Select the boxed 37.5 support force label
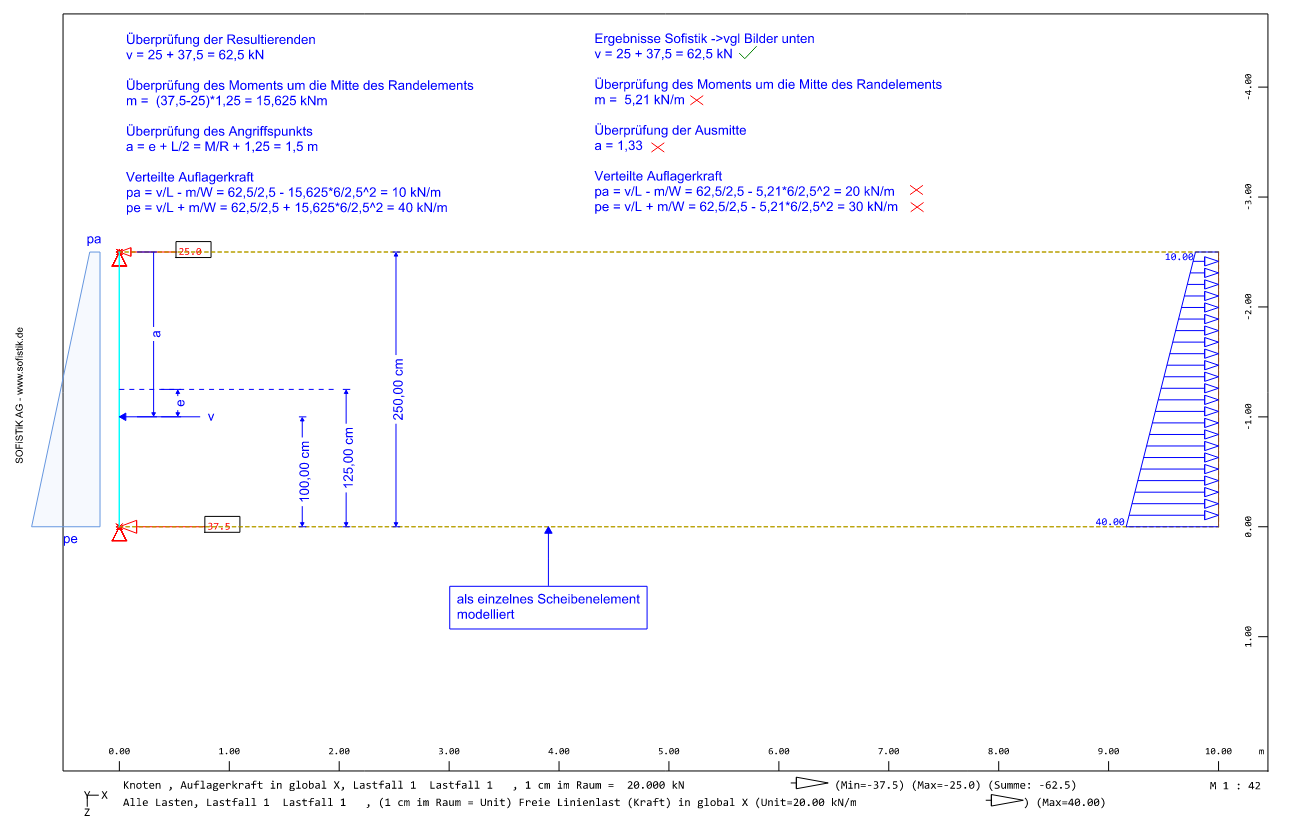Viewport: 1315px width, 827px height. (221, 525)
